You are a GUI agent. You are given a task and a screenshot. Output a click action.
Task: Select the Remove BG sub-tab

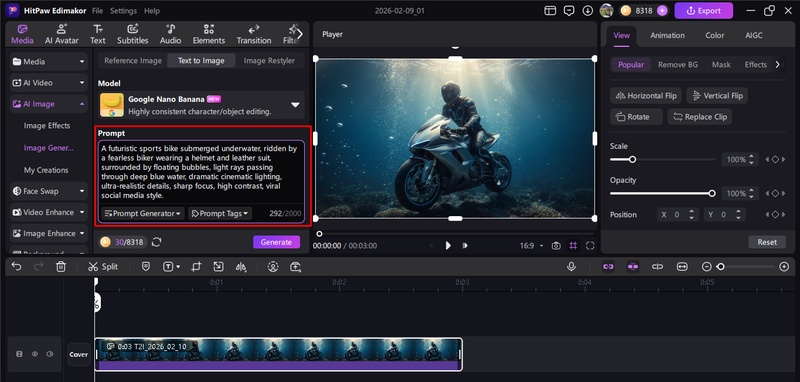(678, 65)
